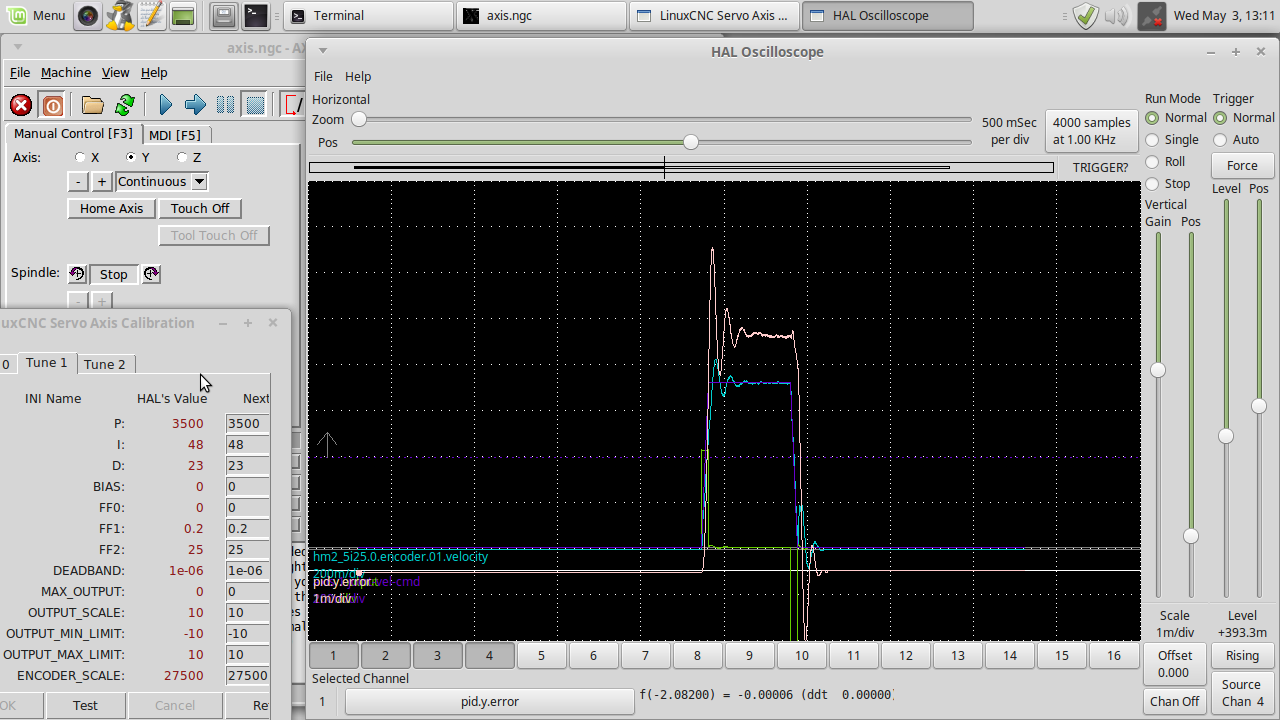Select the X axis radio button
This screenshot has width=1280, height=720.
pos(80,157)
